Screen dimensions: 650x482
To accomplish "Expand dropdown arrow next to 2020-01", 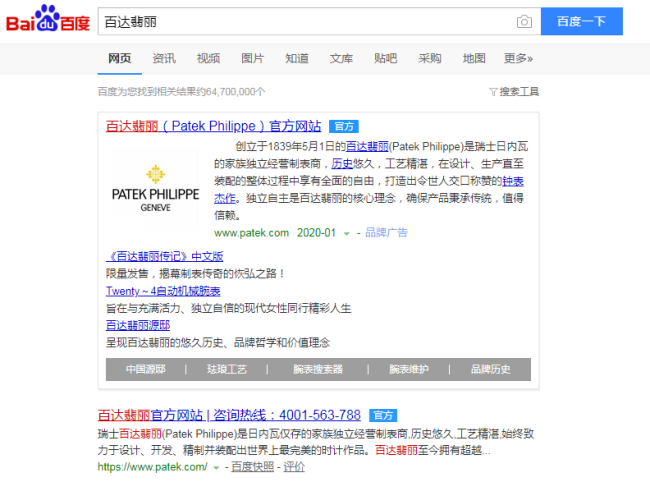I will click(347, 234).
